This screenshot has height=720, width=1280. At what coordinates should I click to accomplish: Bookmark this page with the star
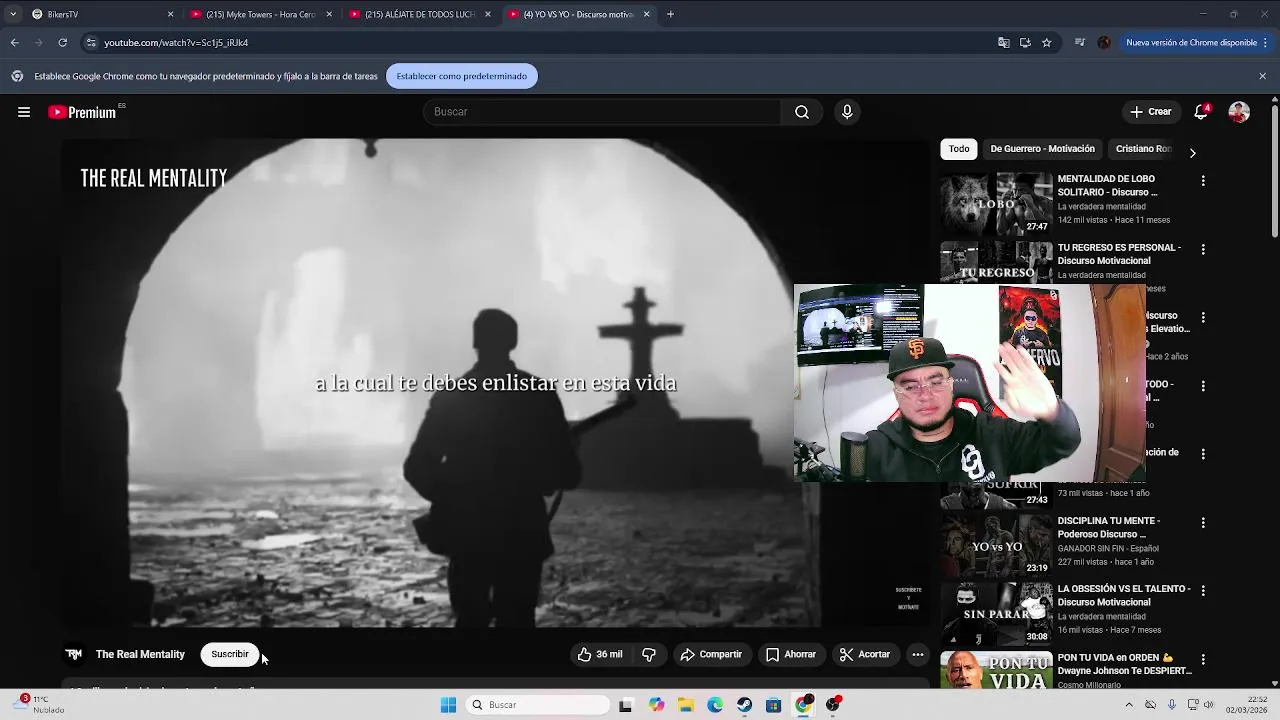(1047, 43)
